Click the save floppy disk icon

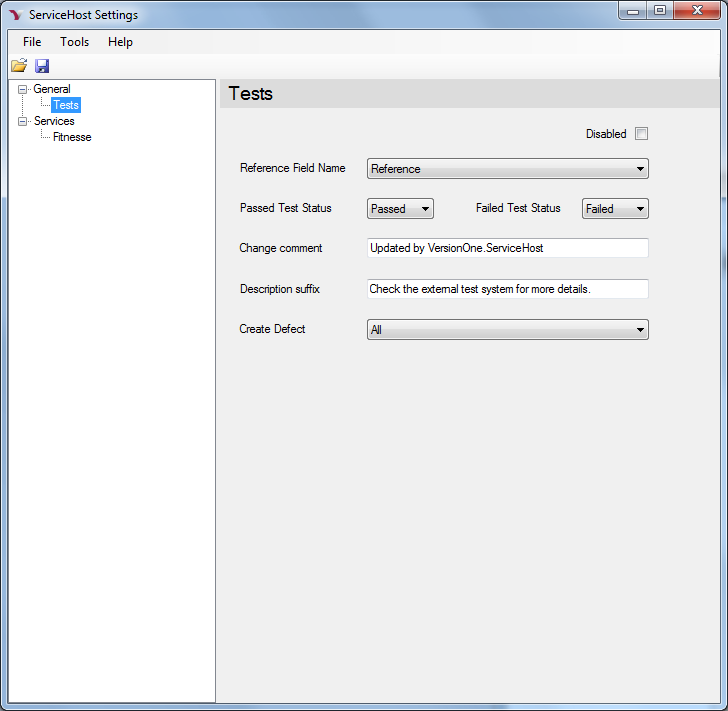pos(42,66)
